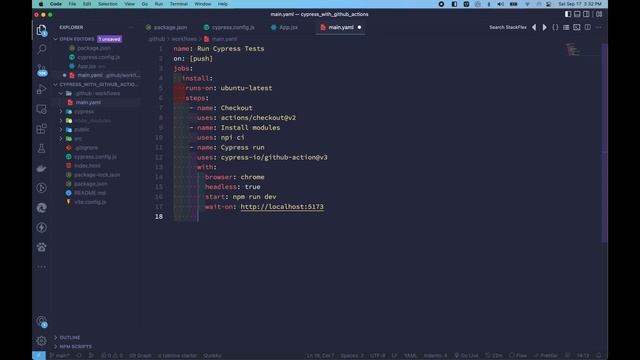Viewport: 640px width, 360px height.
Task: Open the Source Control view
Action: pyautogui.click(x=41, y=70)
